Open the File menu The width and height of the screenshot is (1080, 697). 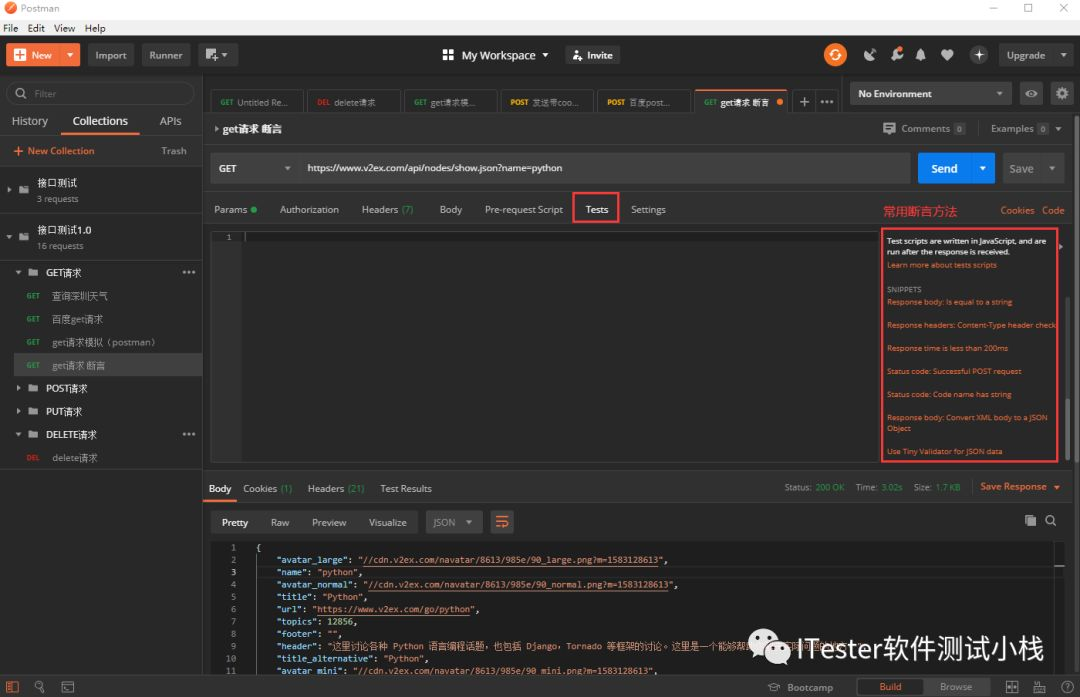pyautogui.click(x=10, y=28)
